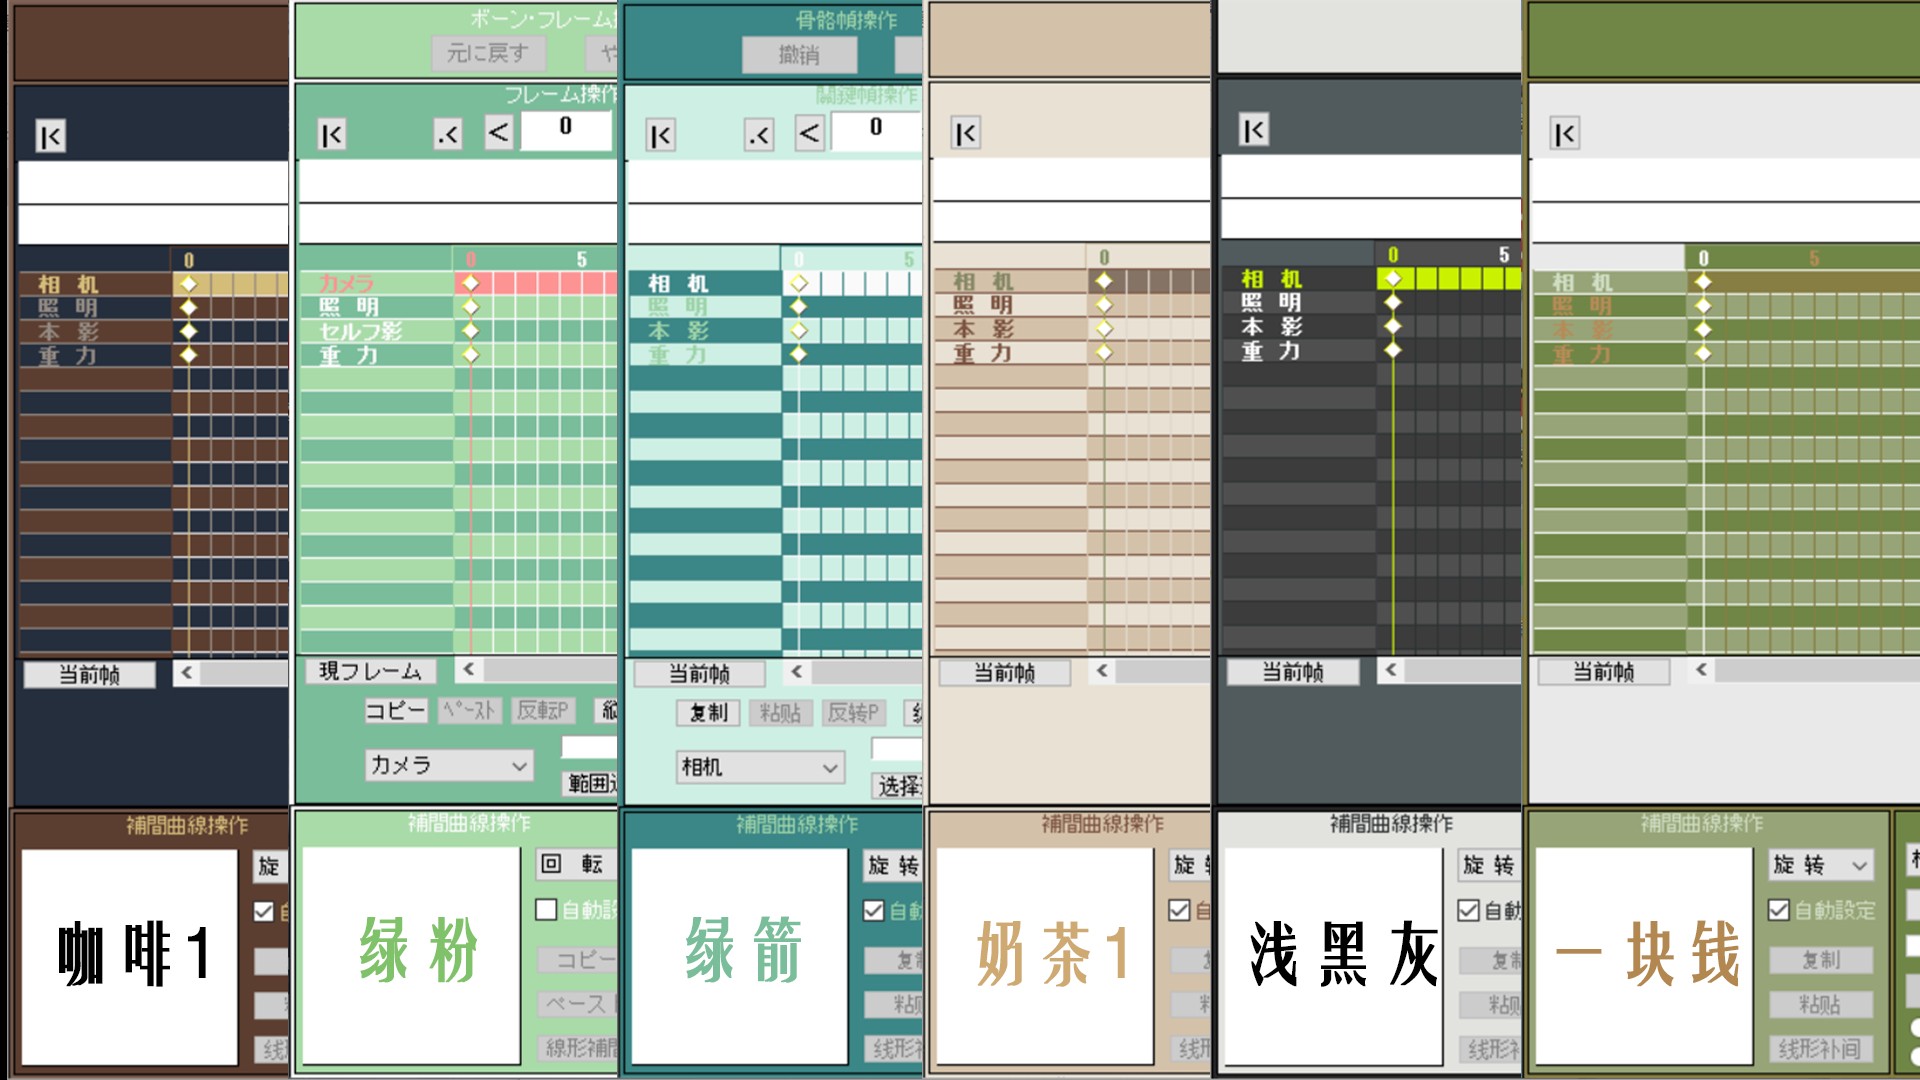Uncheck the 自動 checkbox in 浅黑灰 panel
The image size is (1920, 1080).
coord(1468,910)
